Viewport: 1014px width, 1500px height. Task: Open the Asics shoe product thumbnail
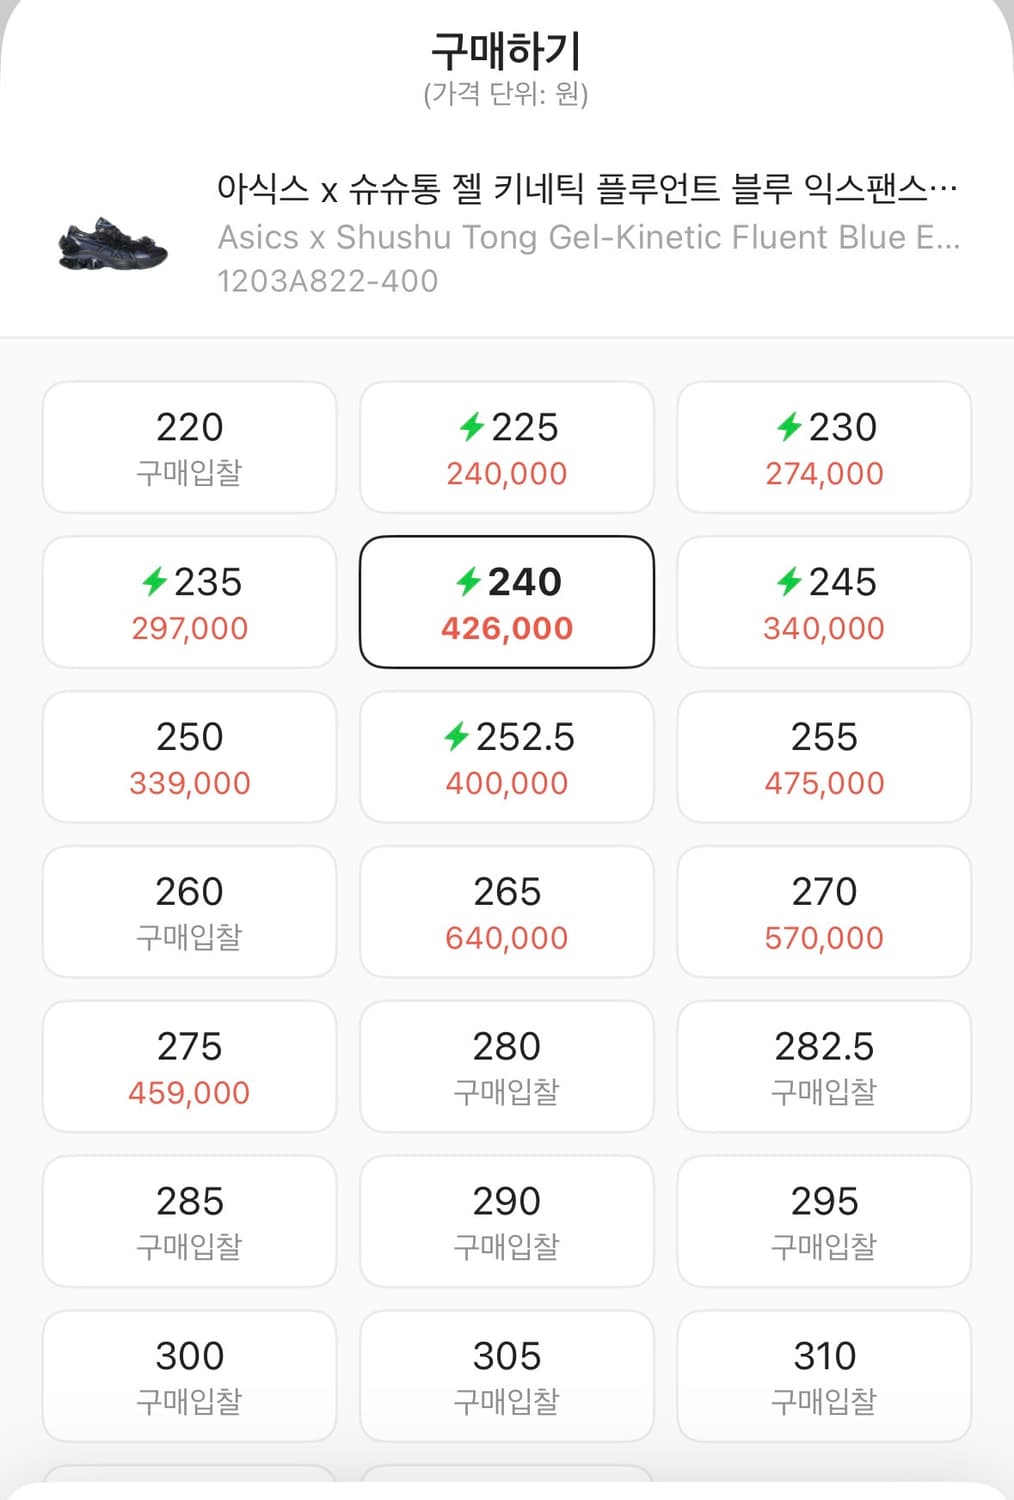click(112, 243)
